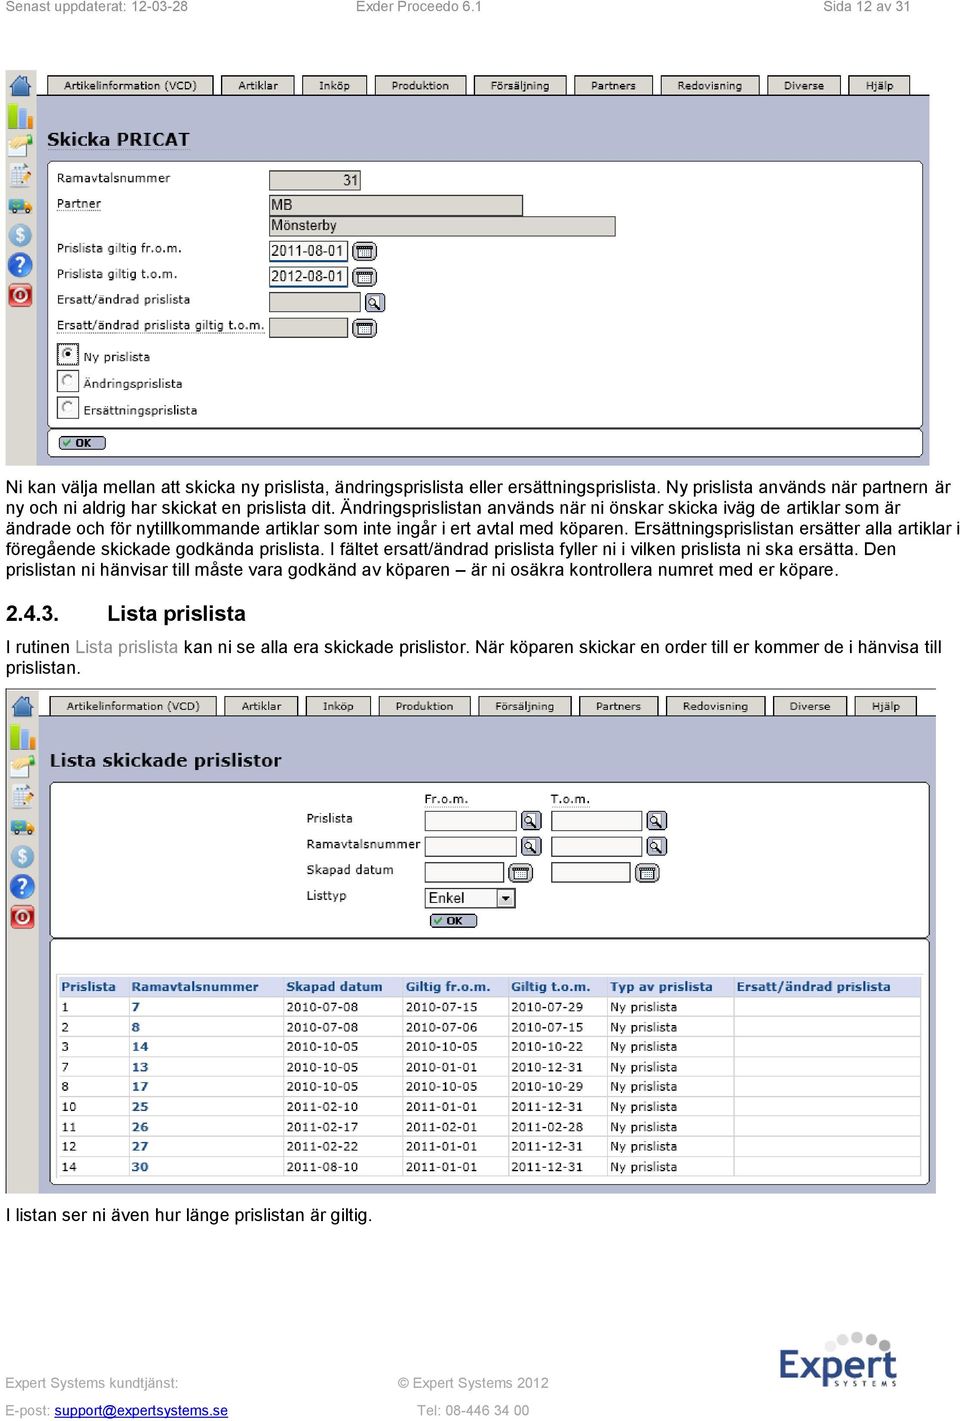Open calendar for Ersatt/ändrad prislista giltig t.o.m.
This screenshot has width=960, height=1421.
365,328
